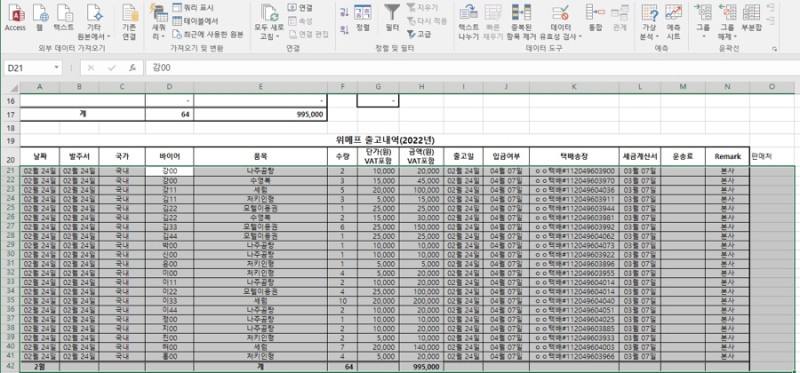Screen dimensions: 800x373
Task: Select cell showing 995,000 in row 17
Action: 261,115
